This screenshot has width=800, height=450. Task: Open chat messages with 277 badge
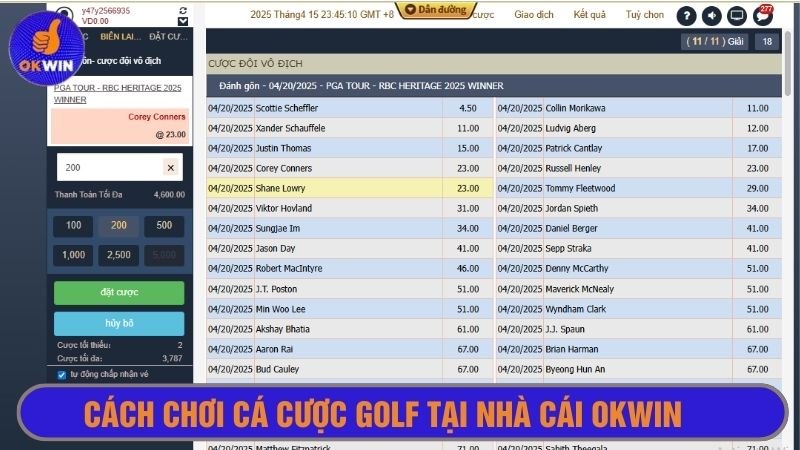[763, 16]
